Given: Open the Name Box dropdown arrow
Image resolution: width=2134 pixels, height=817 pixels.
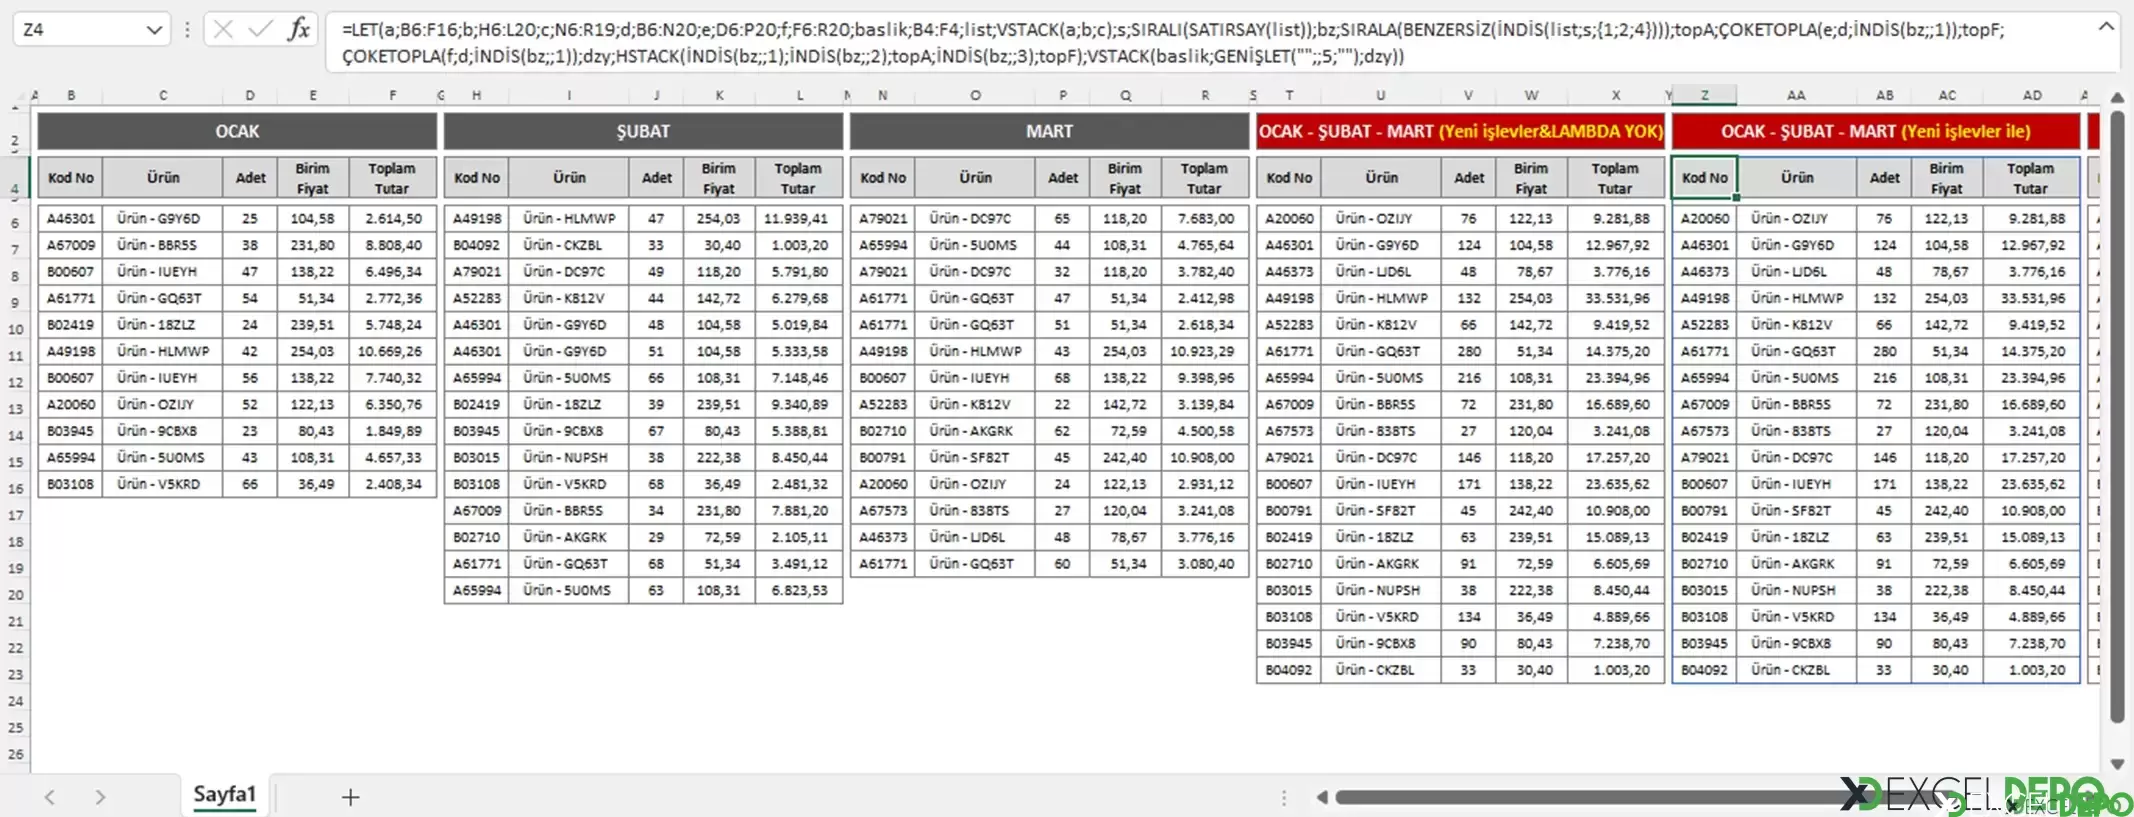Looking at the screenshot, I should [x=154, y=30].
